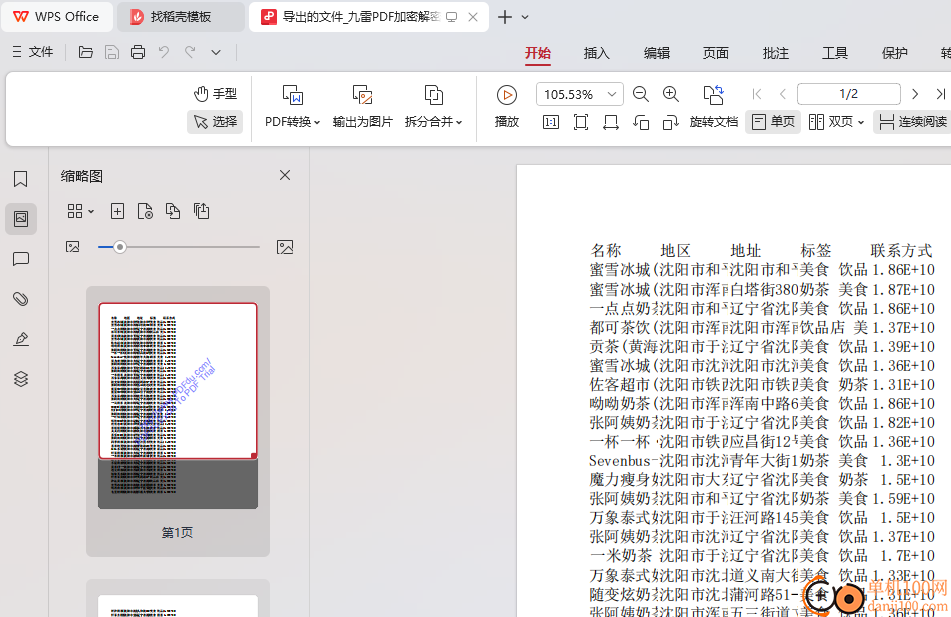Open the signature pen sidebar icon

(21, 339)
